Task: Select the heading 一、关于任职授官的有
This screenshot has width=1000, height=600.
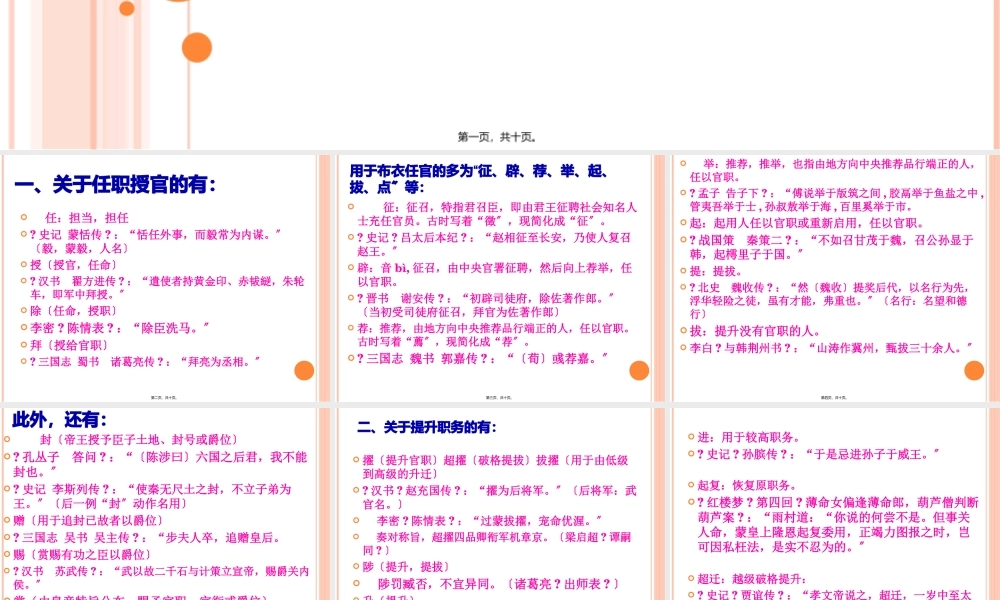Action: 118,184
